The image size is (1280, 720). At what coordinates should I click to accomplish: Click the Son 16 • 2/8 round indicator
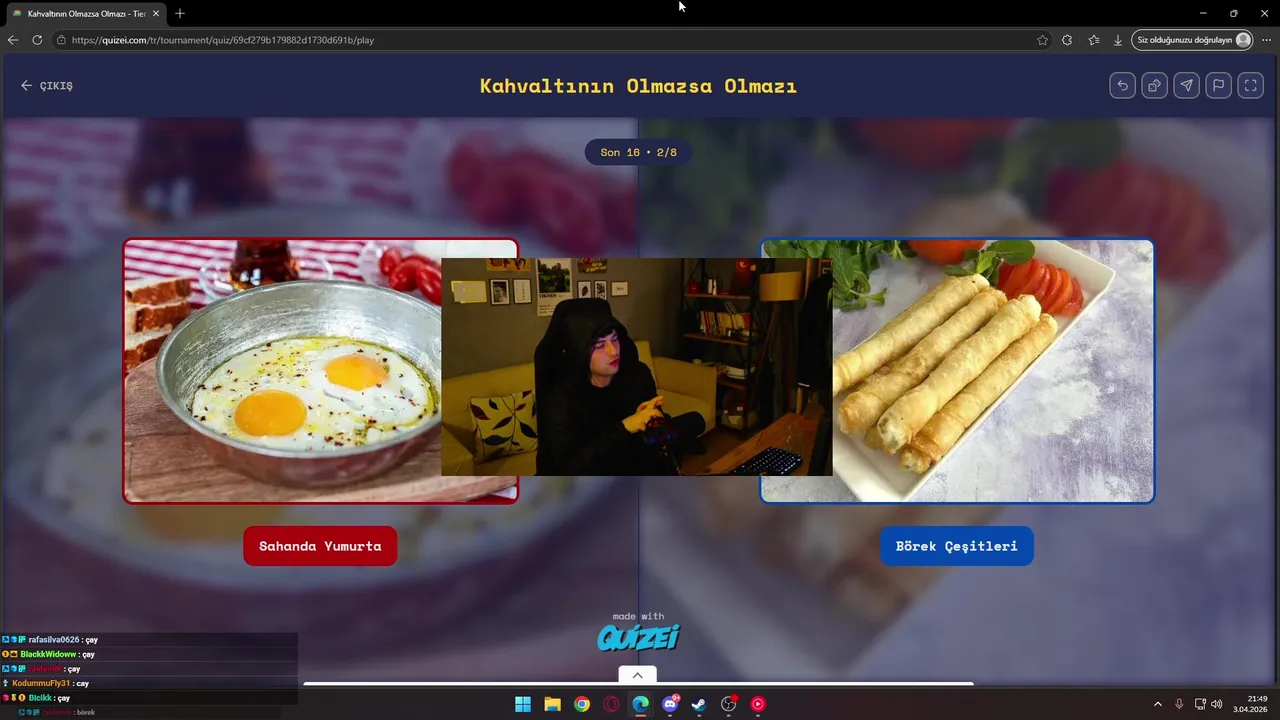click(x=638, y=152)
